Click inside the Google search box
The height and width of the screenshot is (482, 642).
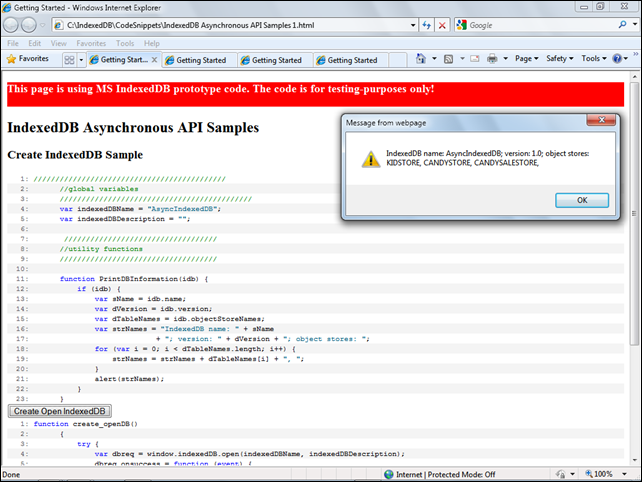click(532, 24)
